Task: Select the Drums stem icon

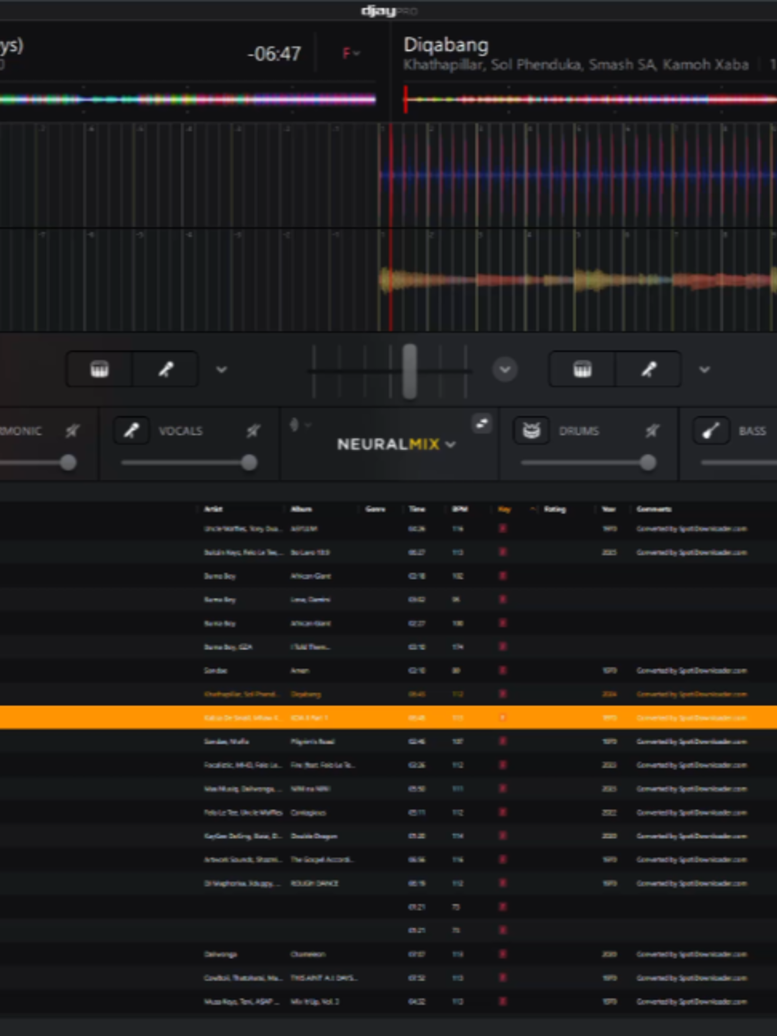Action: (x=532, y=431)
